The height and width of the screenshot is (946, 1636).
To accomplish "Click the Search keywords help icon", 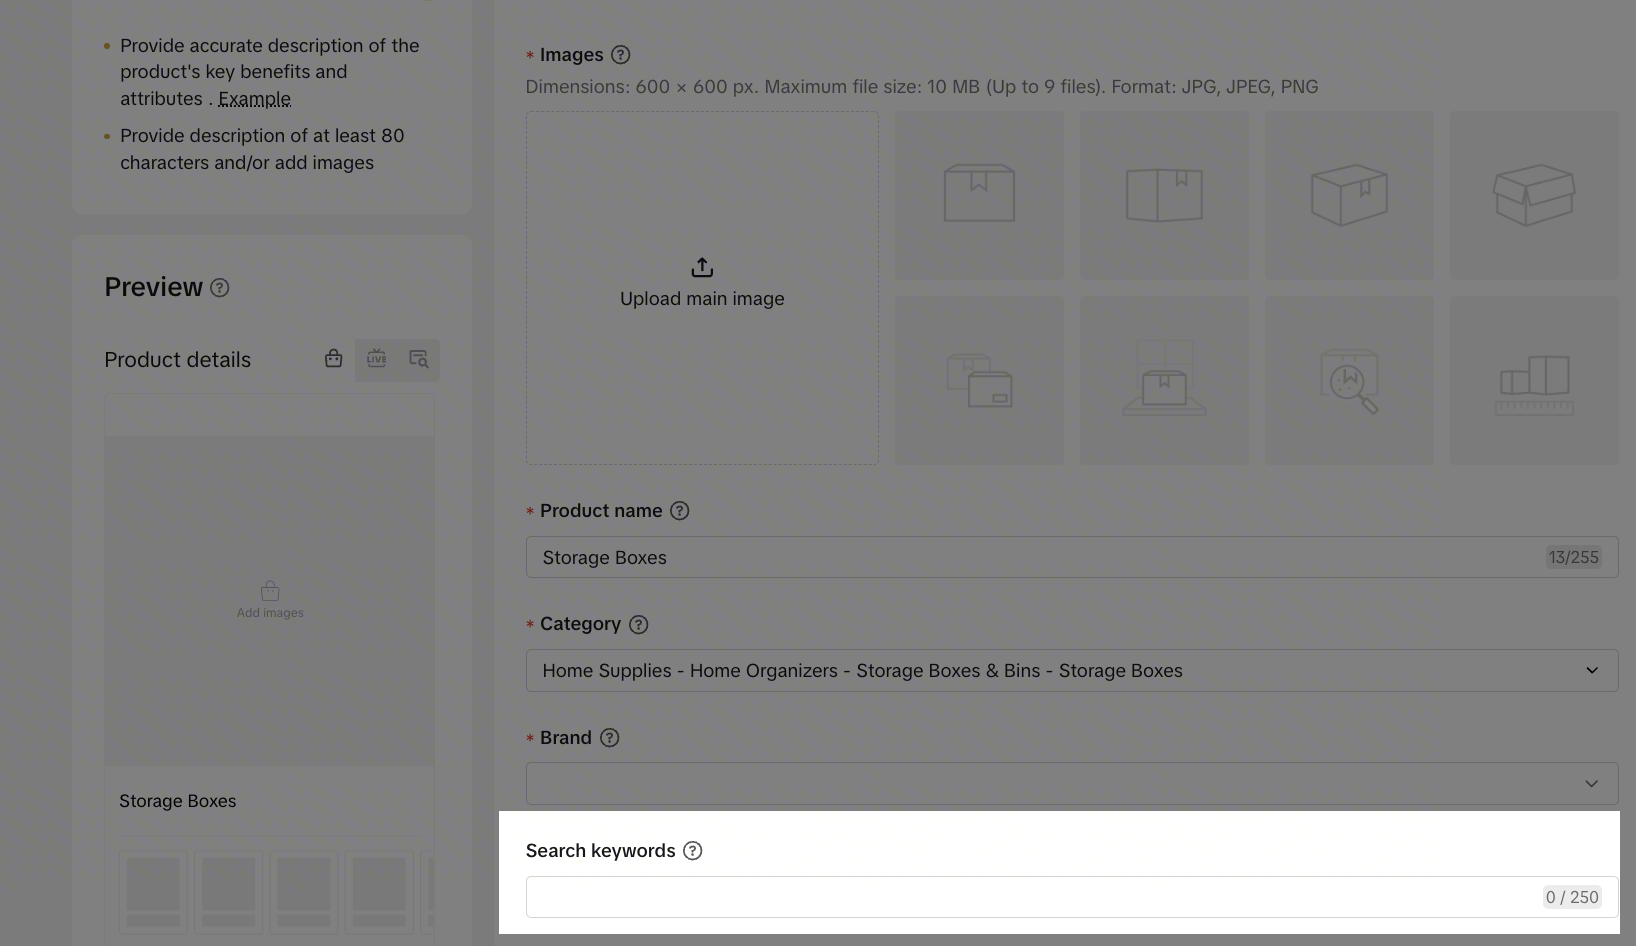I will tap(692, 851).
